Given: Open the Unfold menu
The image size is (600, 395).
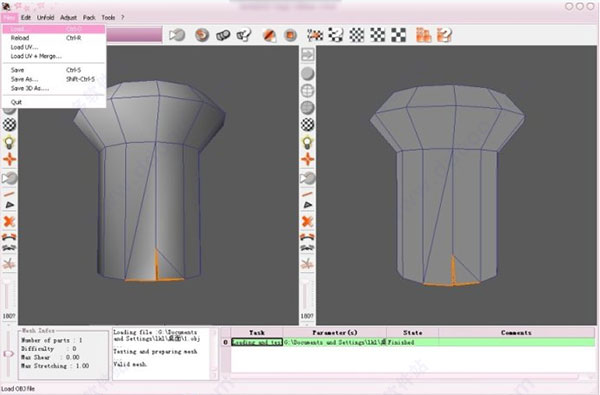Looking at the screenshot, I should (x=45, y=18).
